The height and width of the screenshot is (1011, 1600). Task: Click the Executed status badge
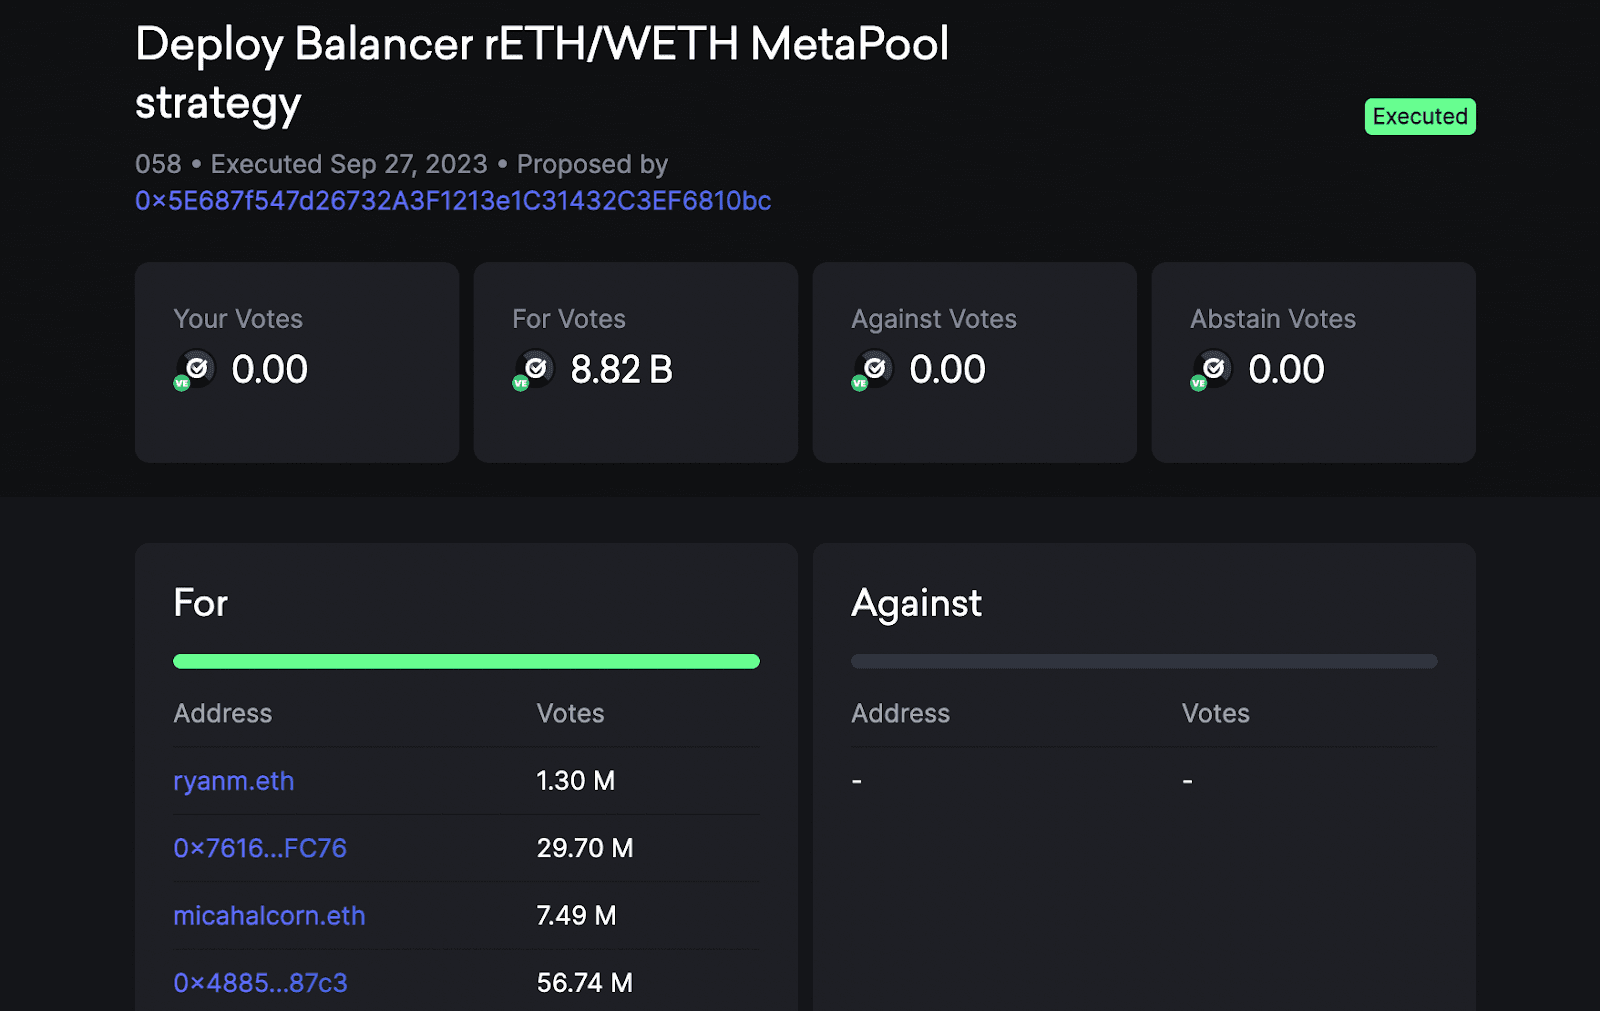(1420, 116)
